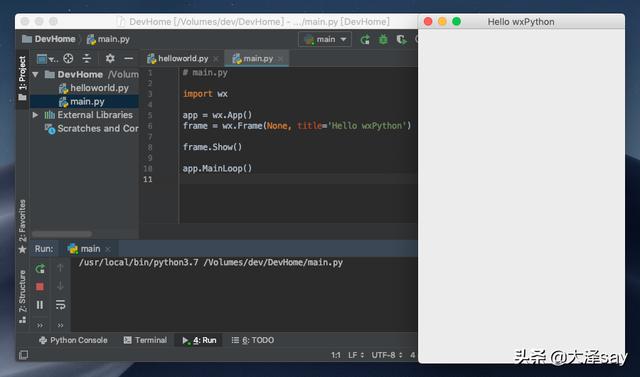Click the main.py breadcrumb in the navigation bar
Screen dimensions: 640x377
tap(108, 39)
